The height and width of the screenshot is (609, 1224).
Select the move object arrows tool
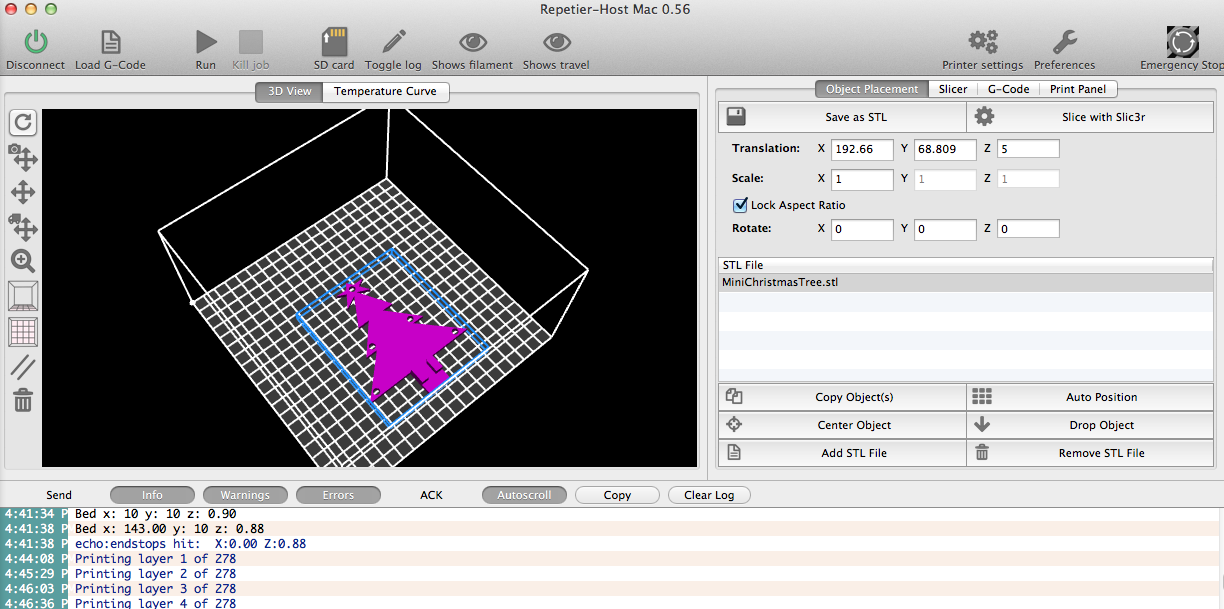[23, 226]
